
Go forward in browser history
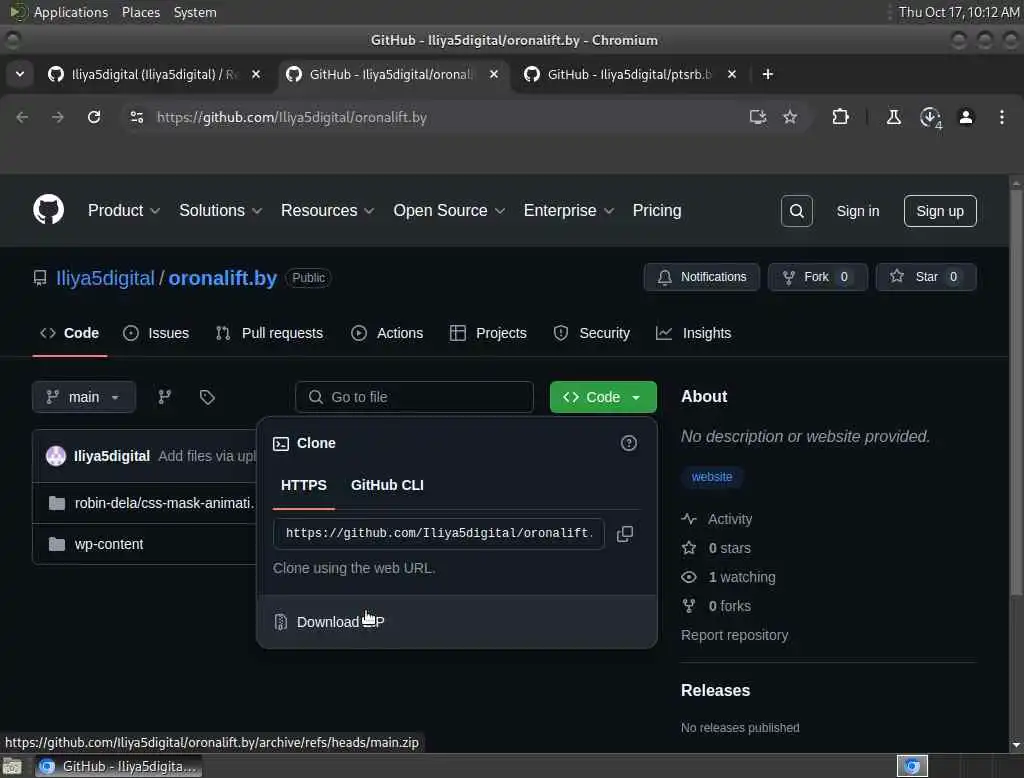pyautogui.click(x=58, y=117)
